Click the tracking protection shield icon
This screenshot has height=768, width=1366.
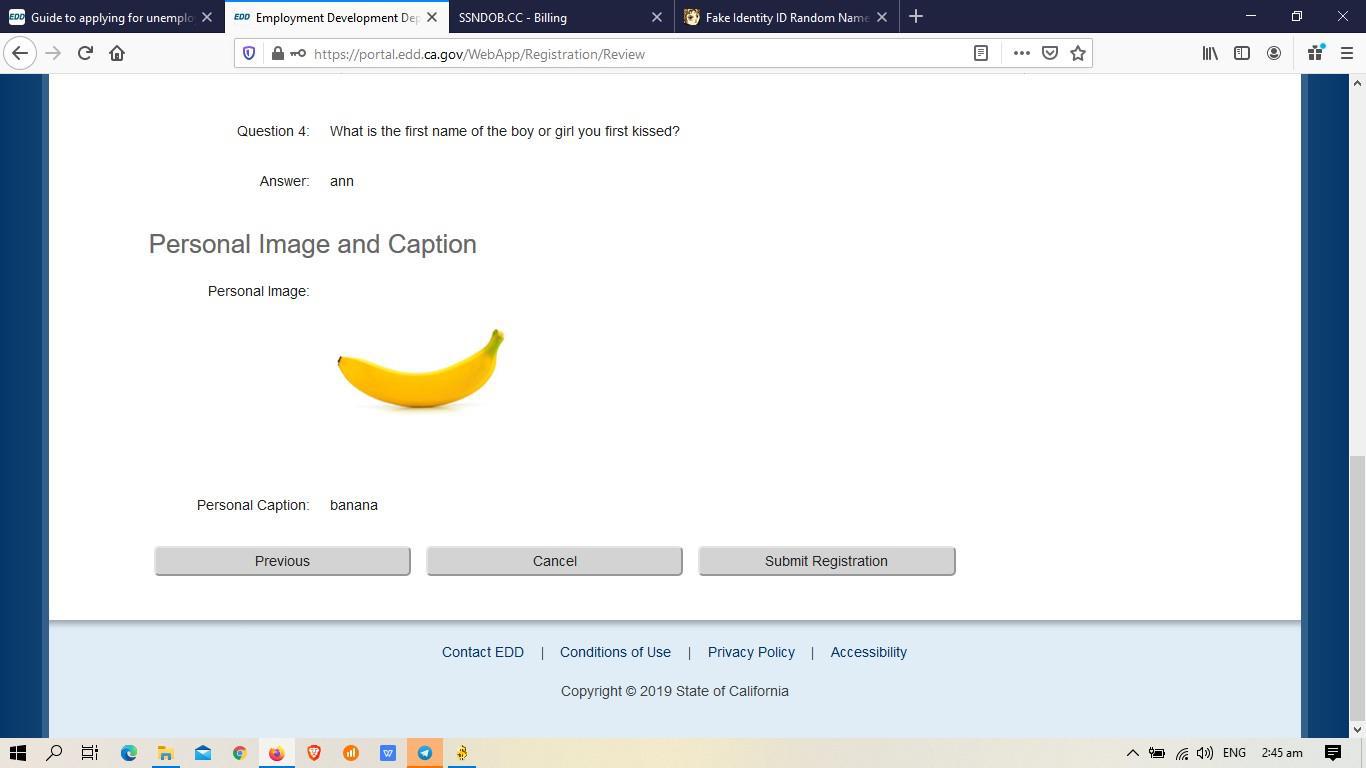pos(249,54)
